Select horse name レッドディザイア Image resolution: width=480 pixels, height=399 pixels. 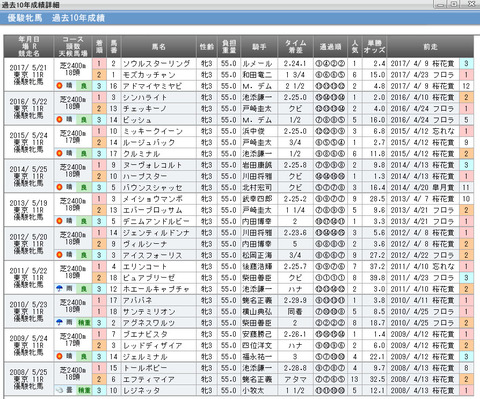(152, 345)
